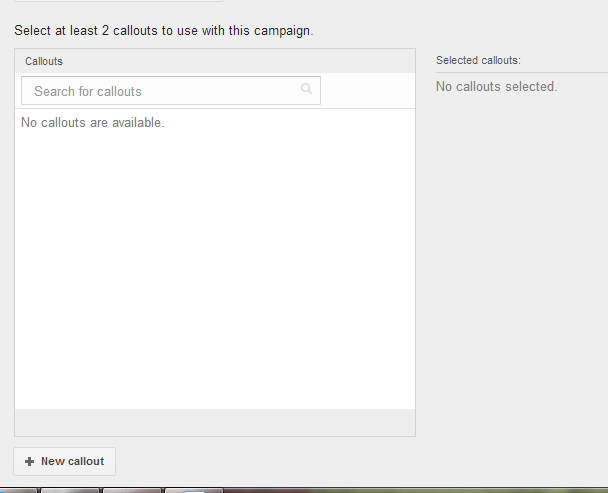Click the gray footer of Callouts panel
The width and height of the screenshot is (608, 493).
coord(215,422)
